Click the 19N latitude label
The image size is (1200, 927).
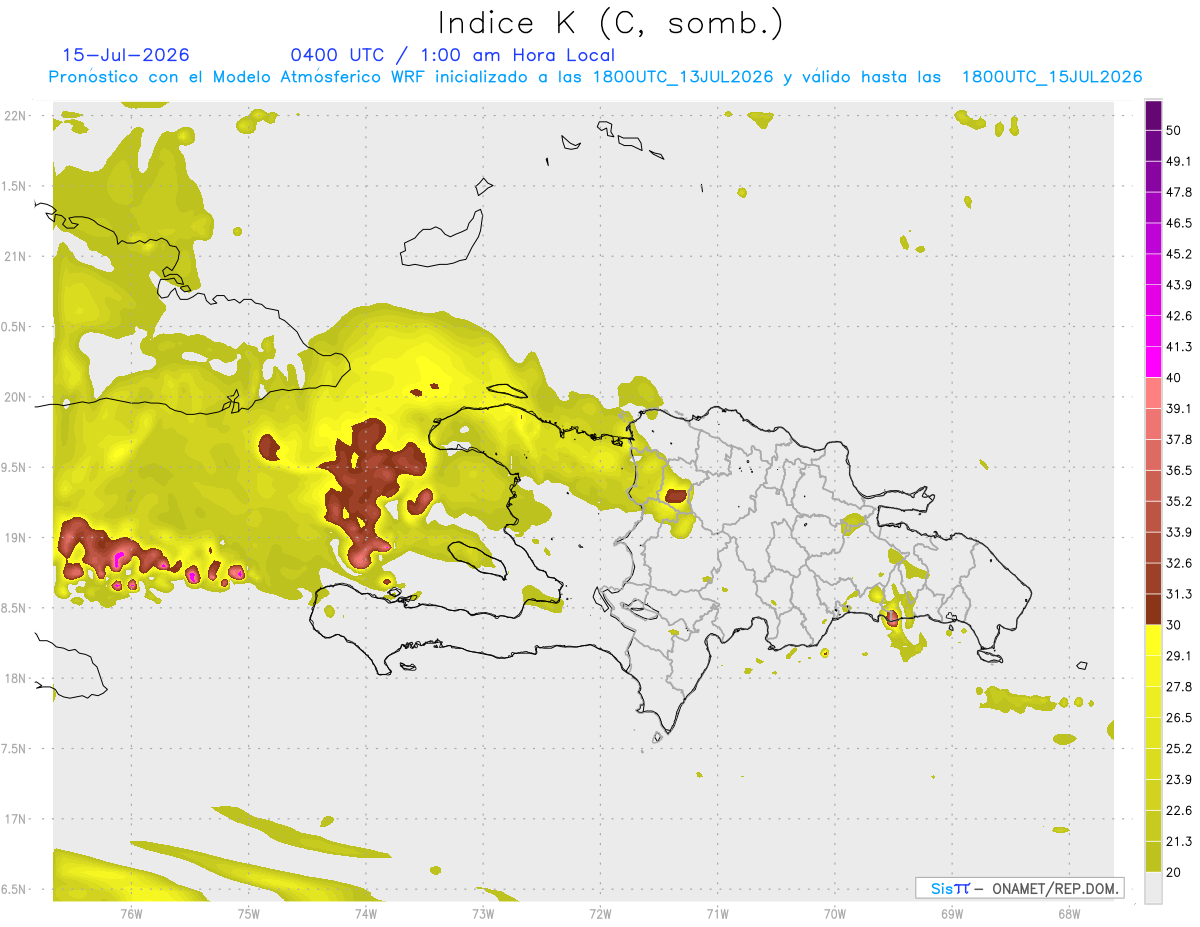point(15,538)
